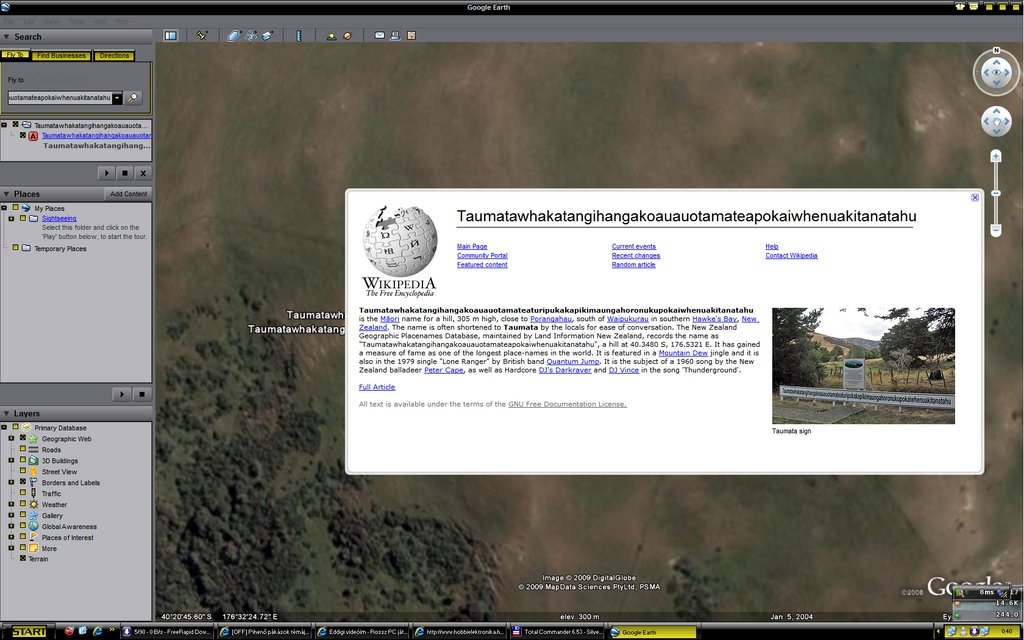
Task: Click the Places of Interest flag icon
Action: coord(33,537)
